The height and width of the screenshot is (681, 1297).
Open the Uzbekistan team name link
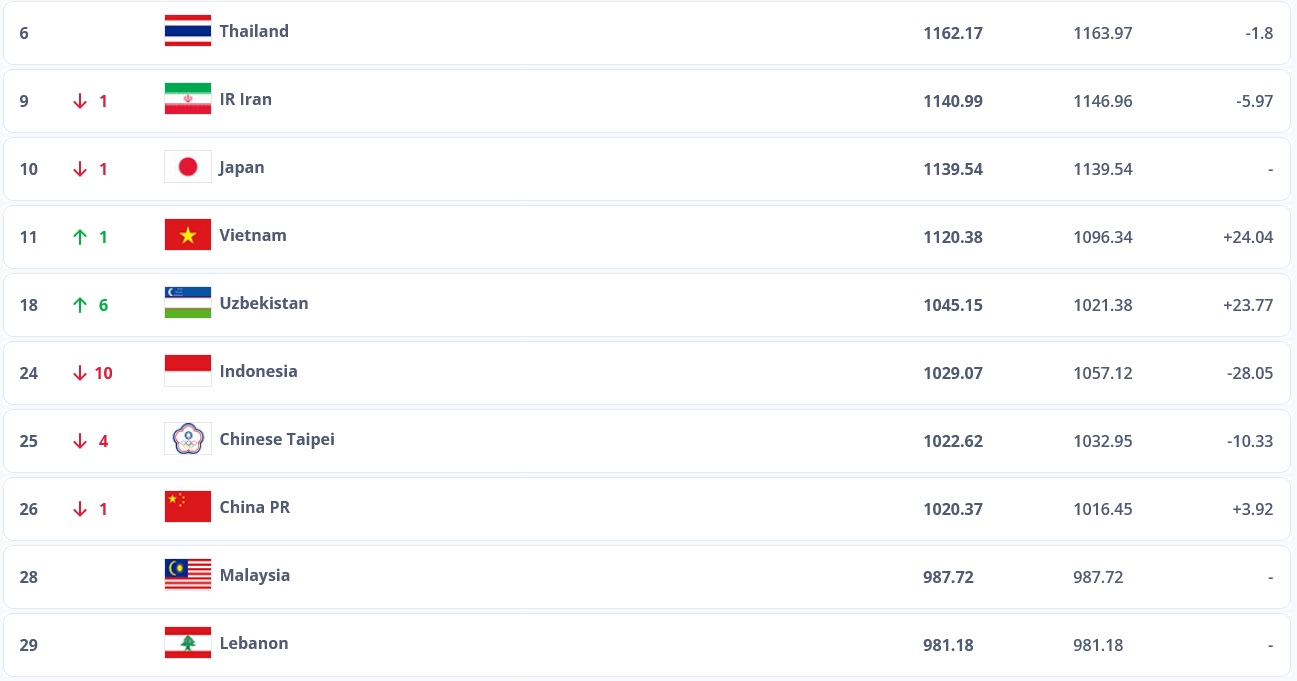click(264, 303)
